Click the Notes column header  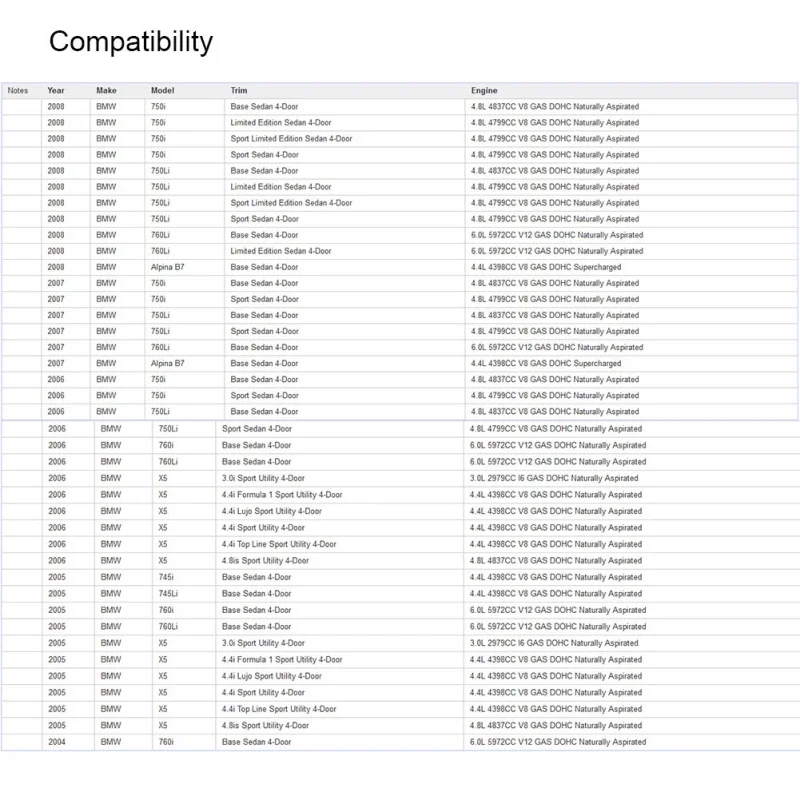[x=18, y=90]
